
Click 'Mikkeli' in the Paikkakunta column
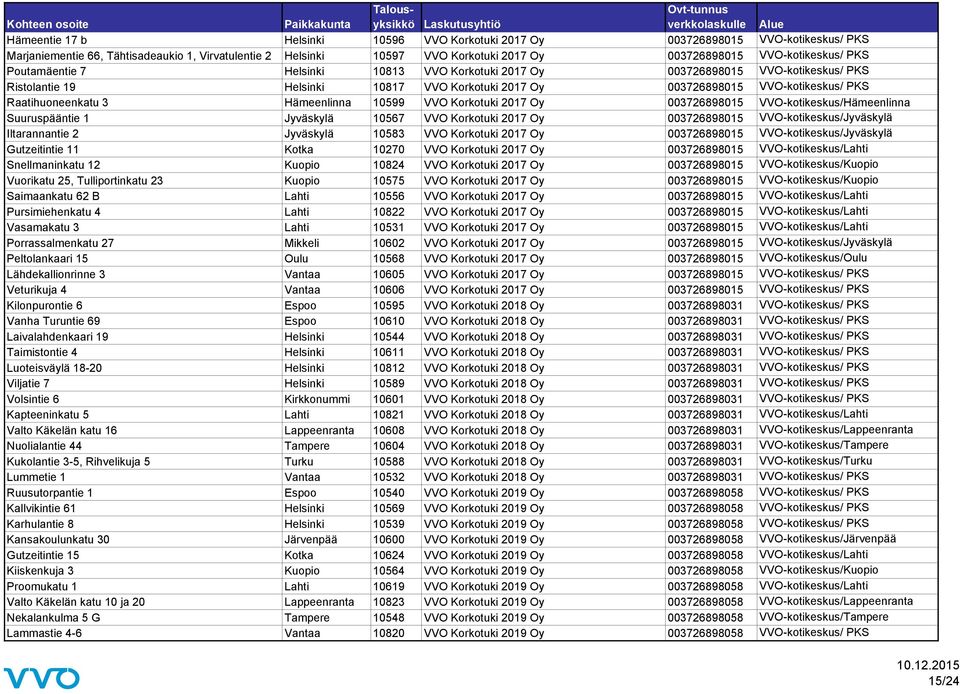click(301, 243)
